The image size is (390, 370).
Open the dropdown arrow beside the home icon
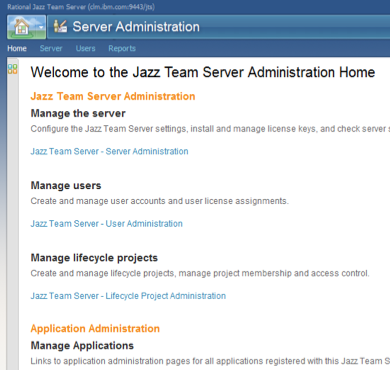(41, 27)
